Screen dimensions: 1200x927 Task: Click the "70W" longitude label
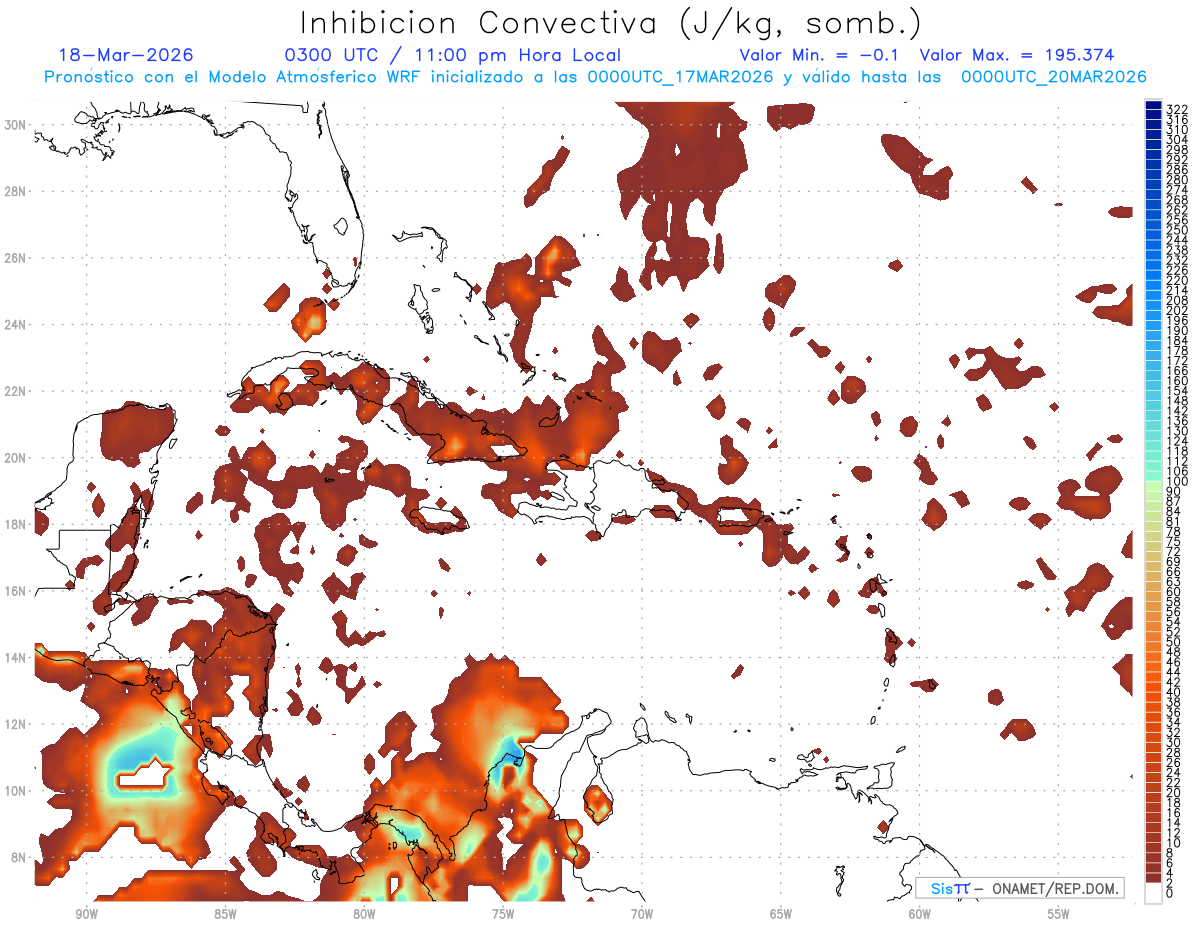[642, 914]
